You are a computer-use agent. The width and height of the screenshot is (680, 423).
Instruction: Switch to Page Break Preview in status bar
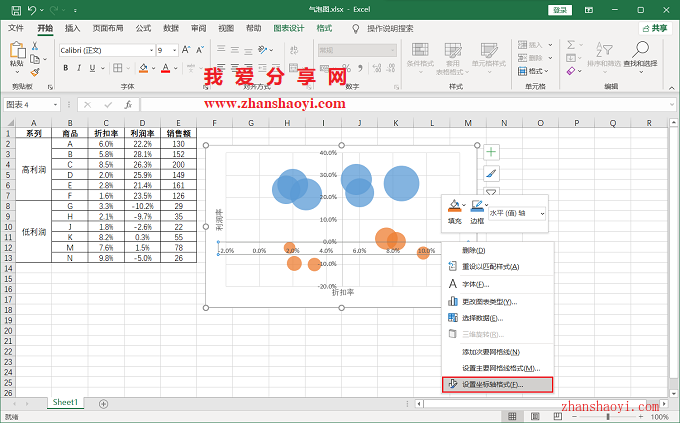pos(558,416)
